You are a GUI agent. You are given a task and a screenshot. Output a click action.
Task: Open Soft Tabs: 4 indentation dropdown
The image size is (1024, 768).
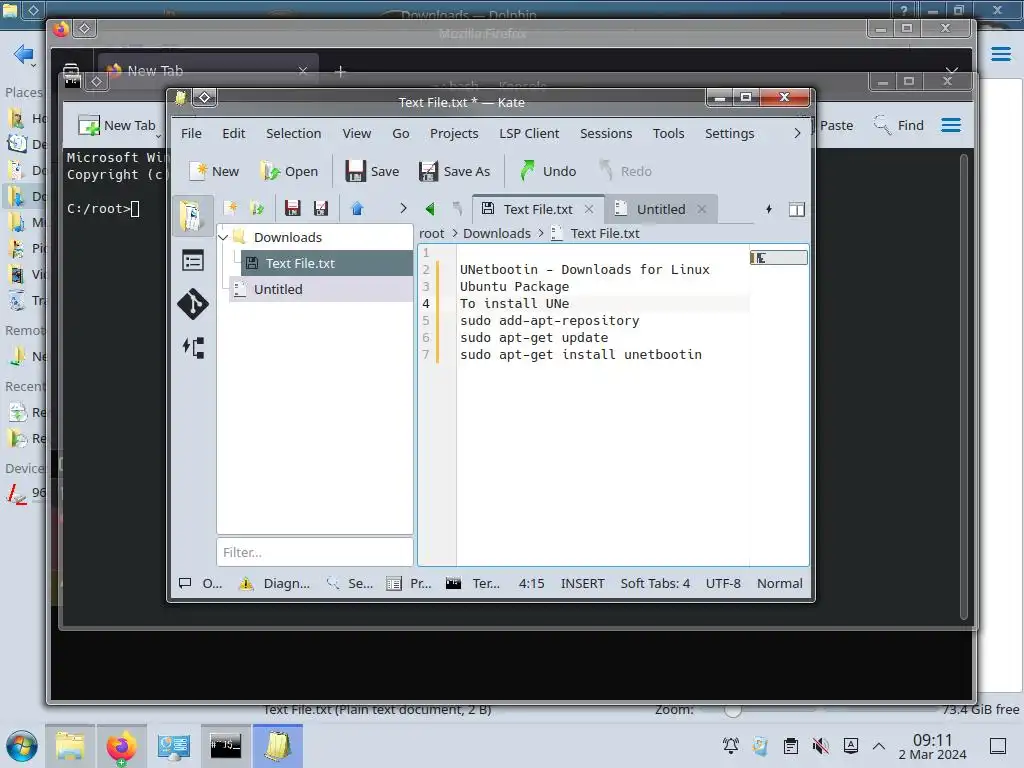pos(655,583)
